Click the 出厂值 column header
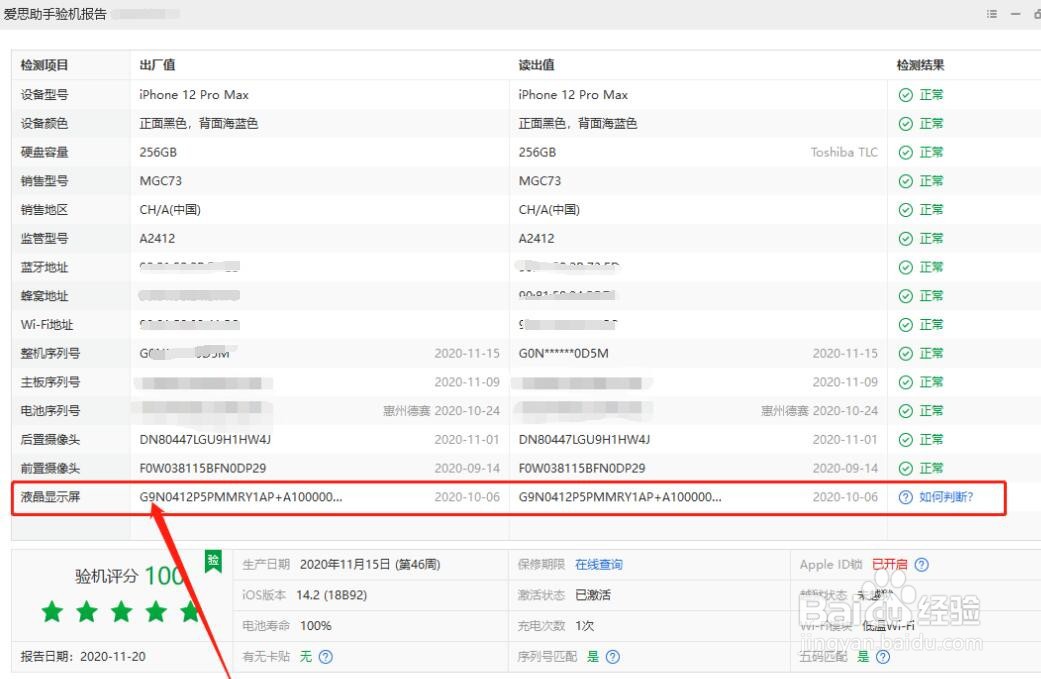 tap(157, 65)
